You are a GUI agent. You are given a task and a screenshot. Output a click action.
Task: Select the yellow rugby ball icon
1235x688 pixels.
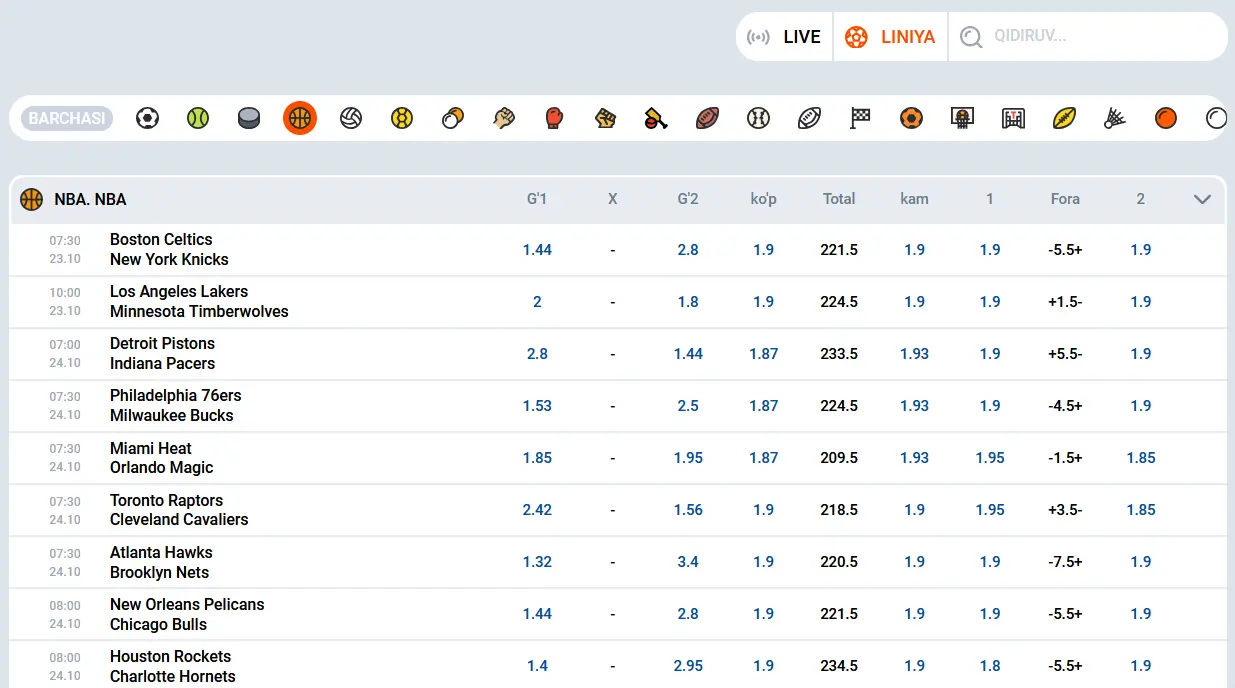pyautogui.click(x=1064, y=118)
